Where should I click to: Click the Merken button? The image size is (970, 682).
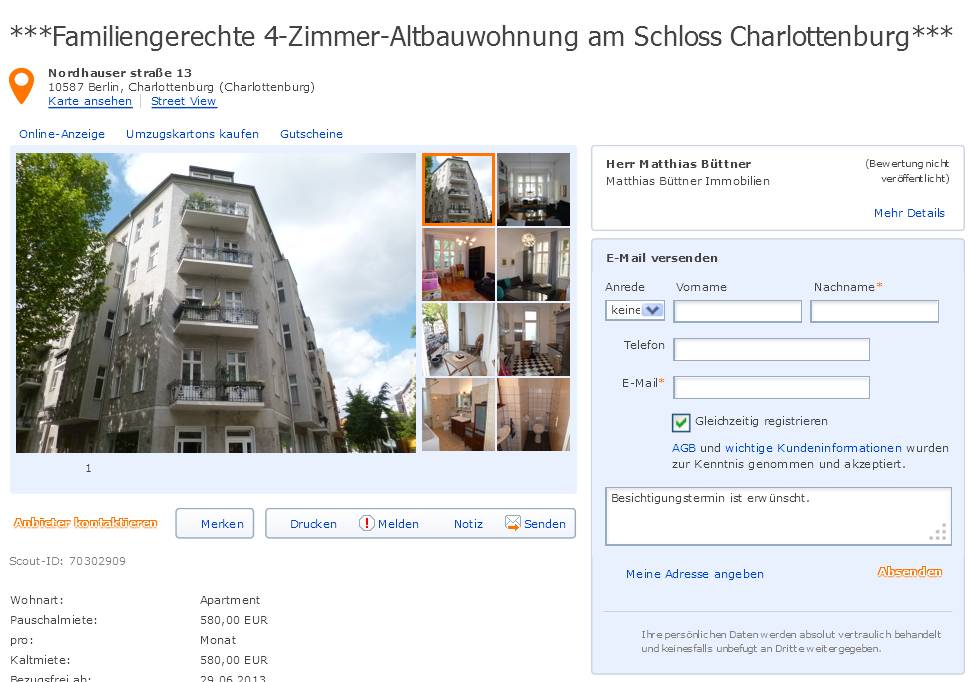pos(215,524)
